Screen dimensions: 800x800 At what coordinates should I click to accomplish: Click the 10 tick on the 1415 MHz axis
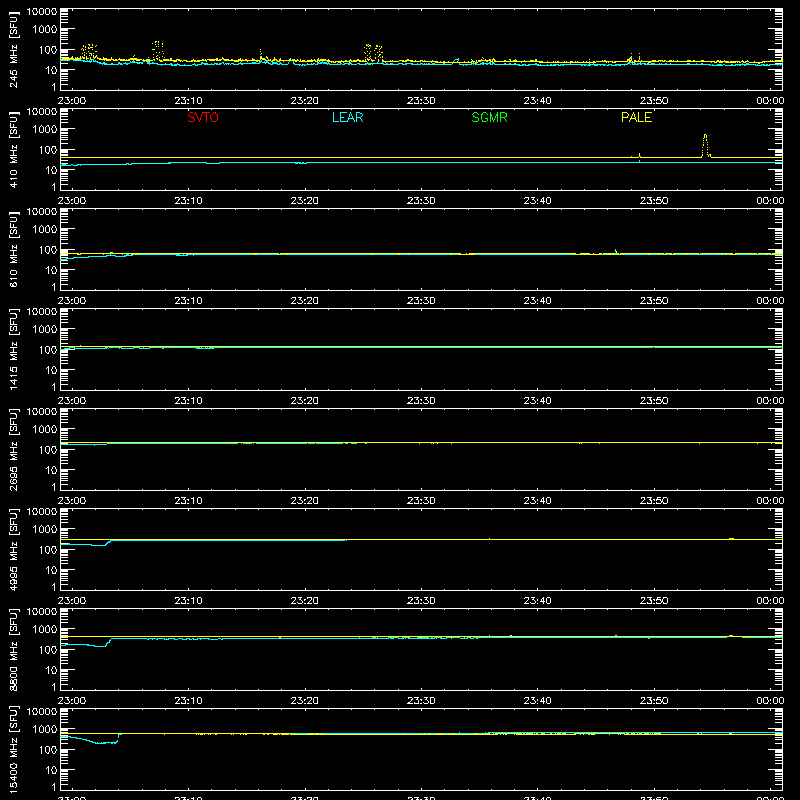click(x=52, y=370)
